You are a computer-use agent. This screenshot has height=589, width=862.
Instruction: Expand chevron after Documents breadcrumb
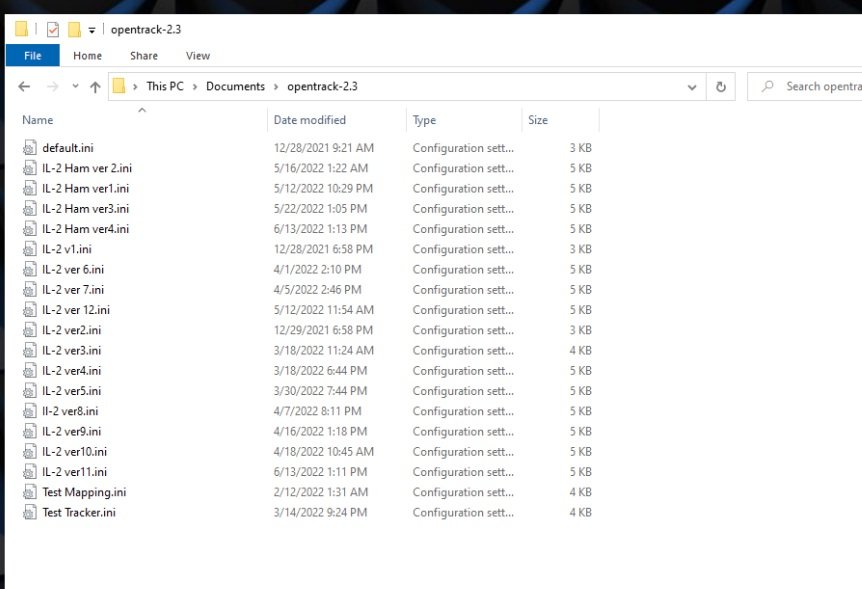(x=275, y=87)
